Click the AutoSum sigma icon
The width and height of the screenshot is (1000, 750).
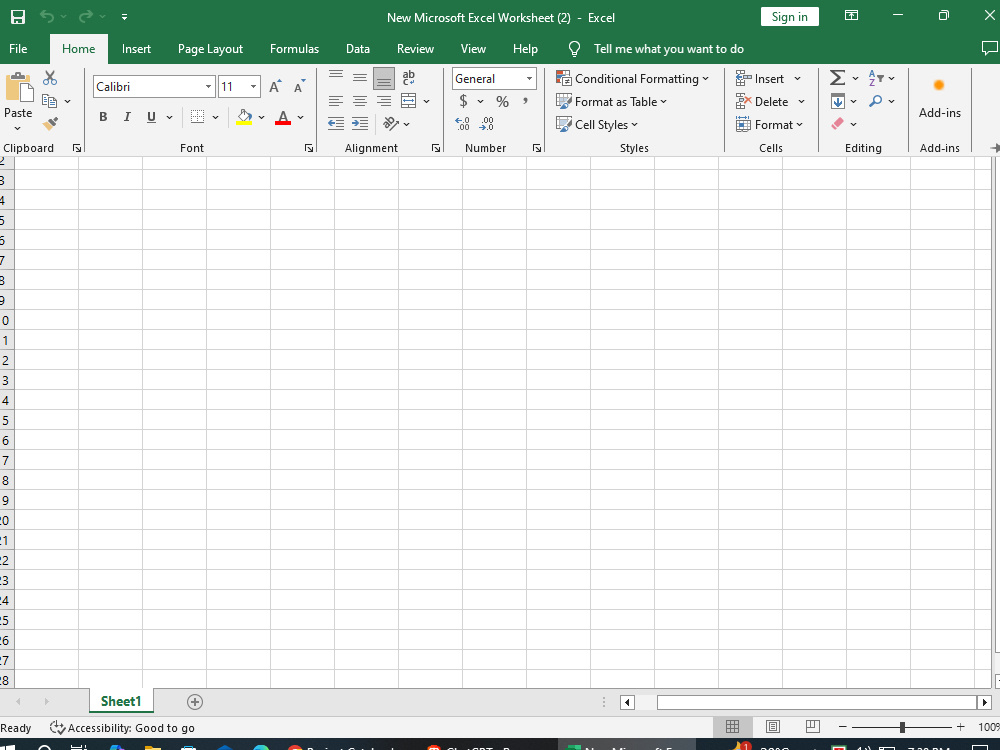[x=837, y=78]
